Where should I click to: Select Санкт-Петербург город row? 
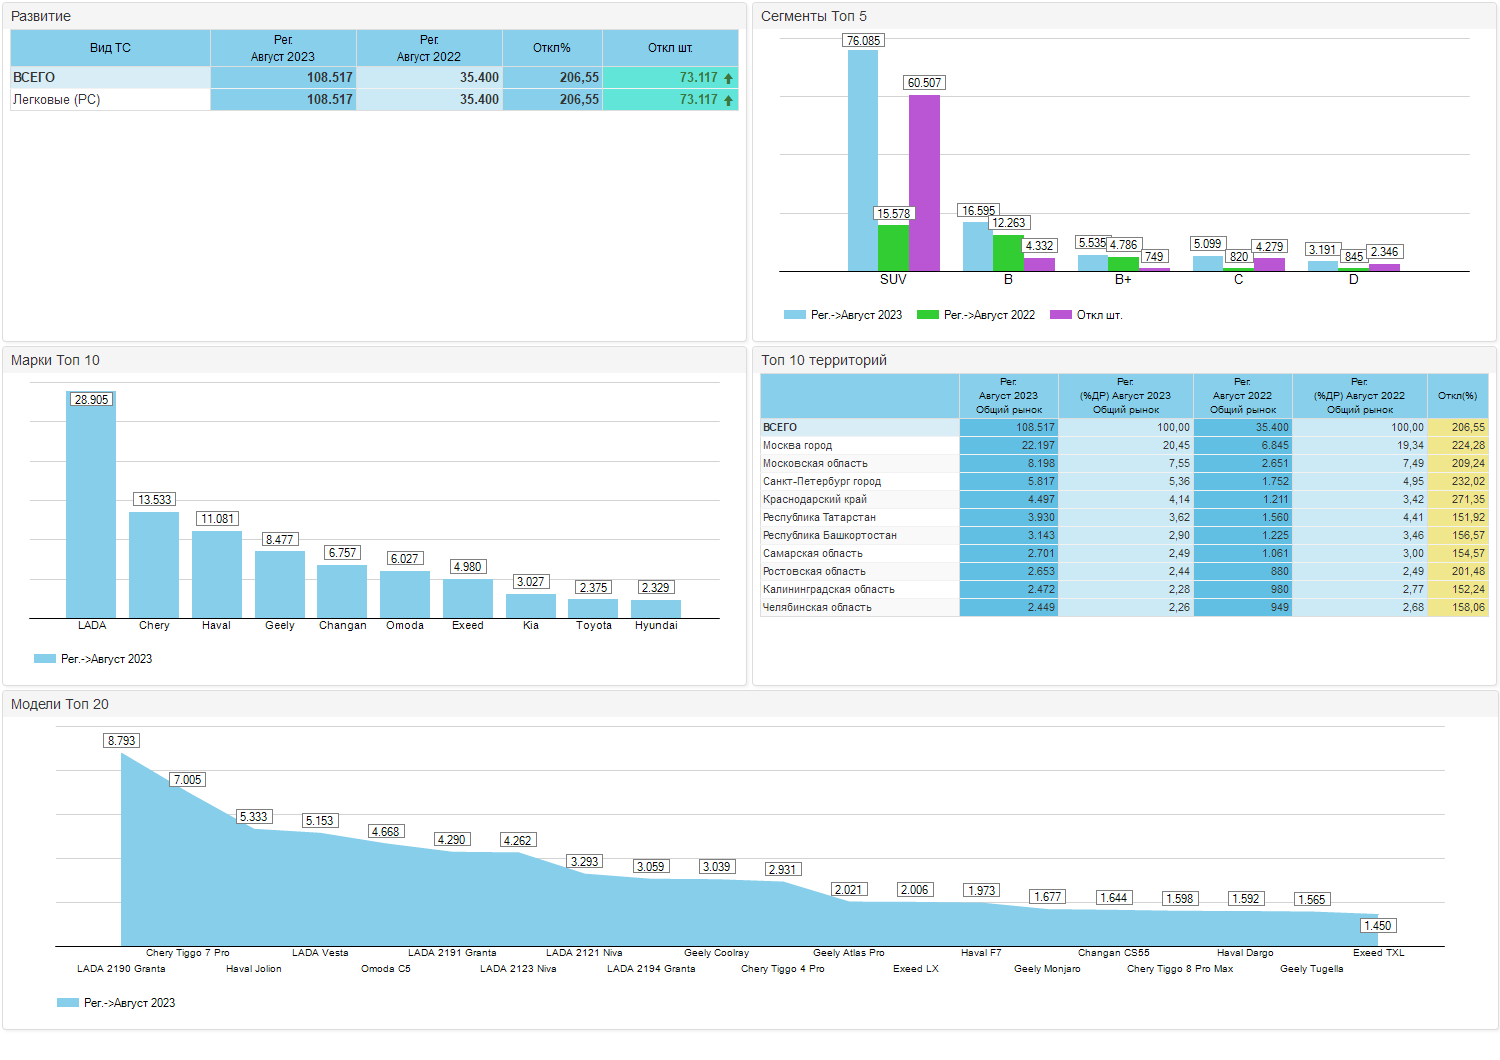[1124, 481]
